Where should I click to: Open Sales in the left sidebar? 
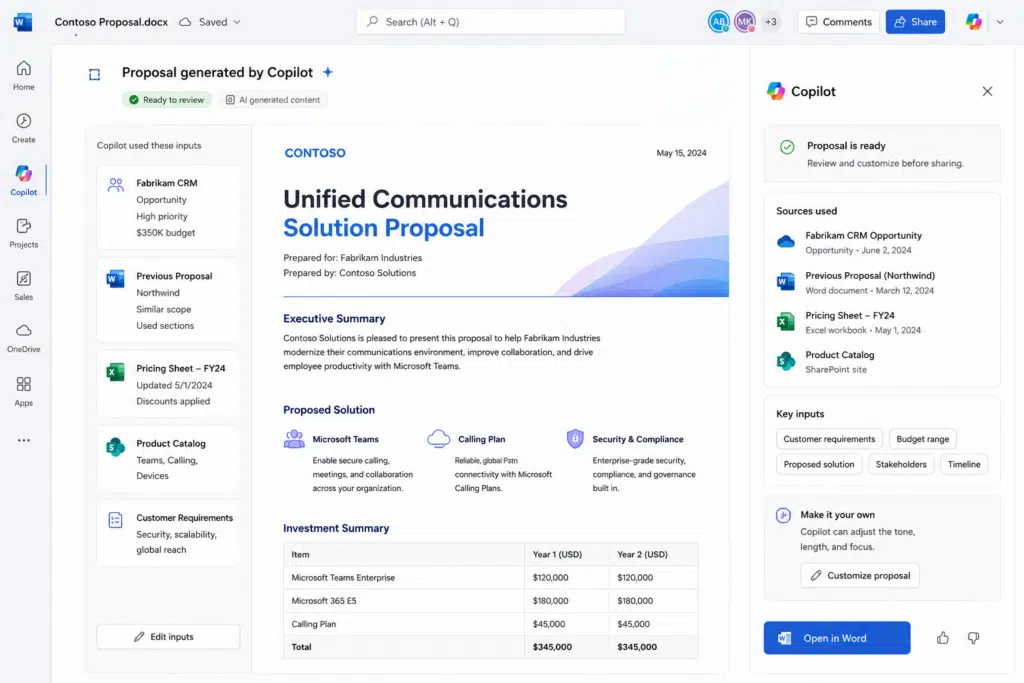tap(24, 286)
